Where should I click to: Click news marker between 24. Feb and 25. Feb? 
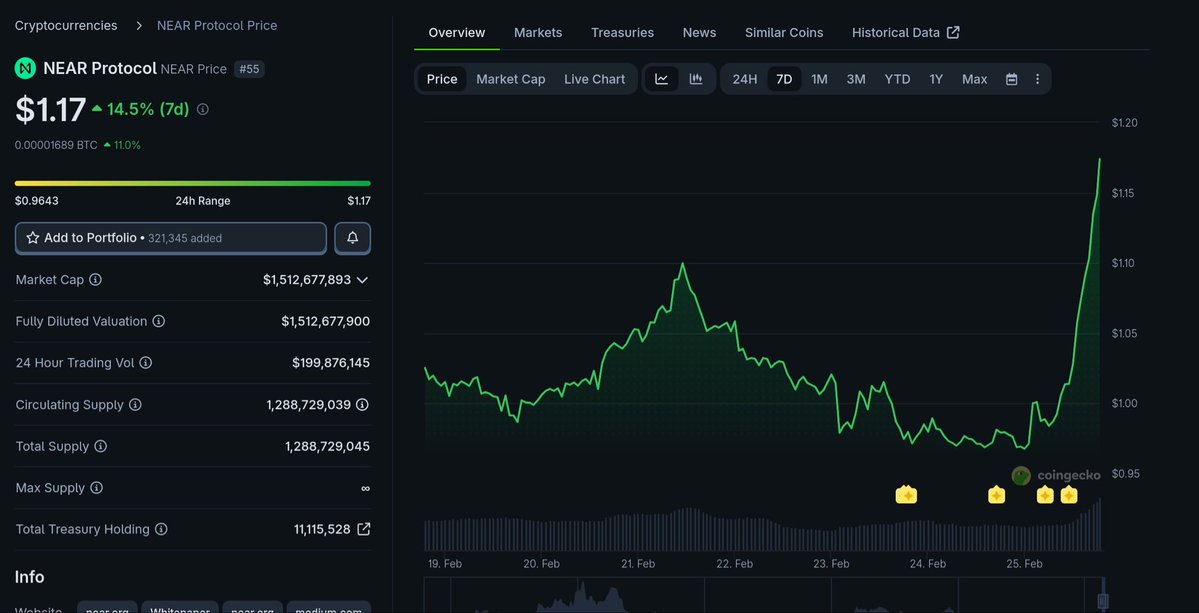[996, 495]
